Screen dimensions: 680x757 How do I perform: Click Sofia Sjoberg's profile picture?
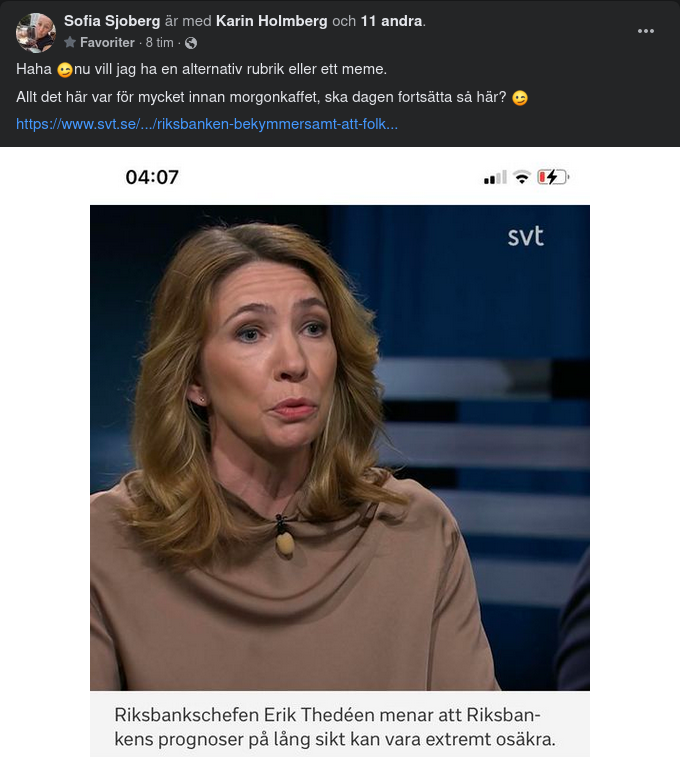pos(36,32)
